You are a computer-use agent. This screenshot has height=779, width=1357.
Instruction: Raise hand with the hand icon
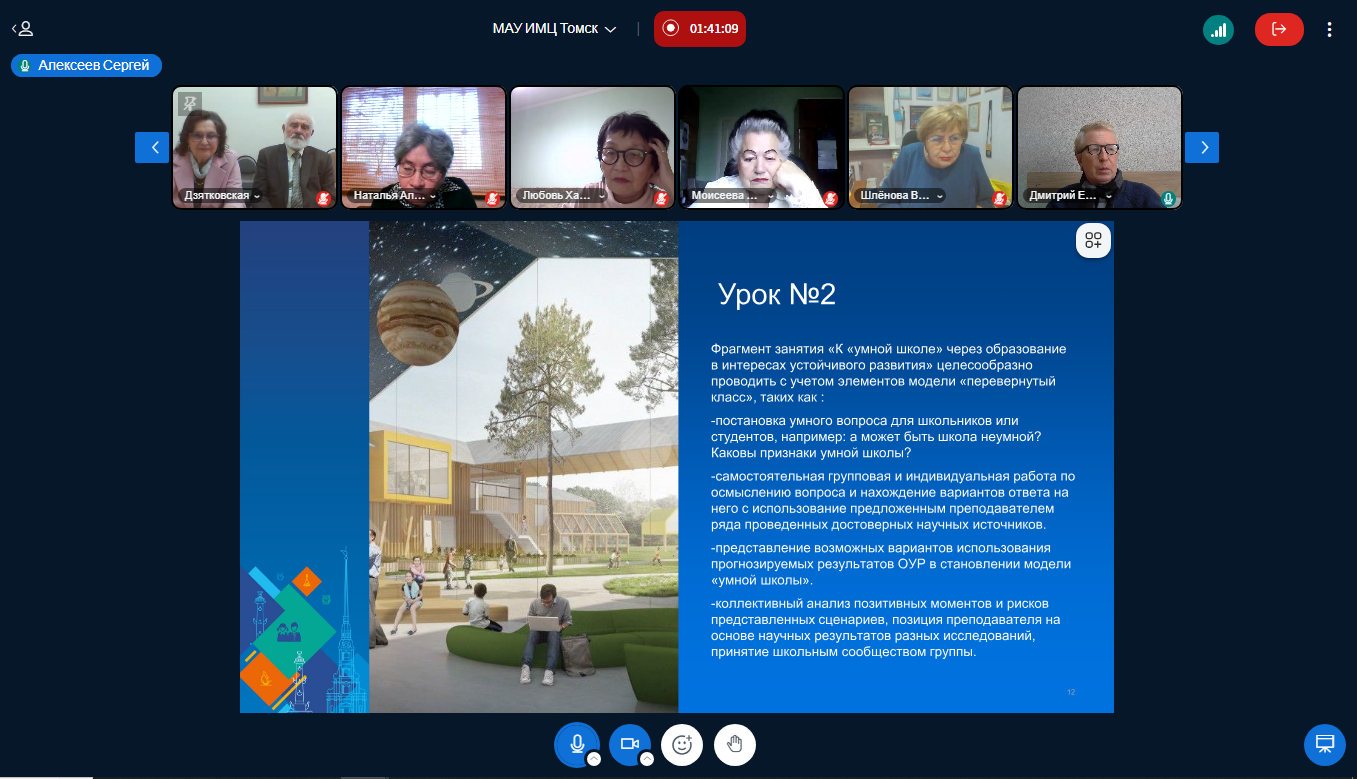point(735,744)
